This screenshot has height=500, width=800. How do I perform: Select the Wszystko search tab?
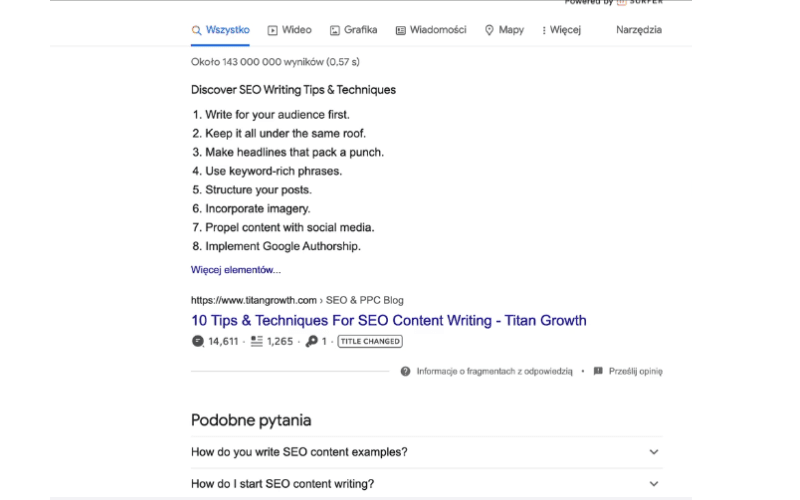(x=220, y=30)
